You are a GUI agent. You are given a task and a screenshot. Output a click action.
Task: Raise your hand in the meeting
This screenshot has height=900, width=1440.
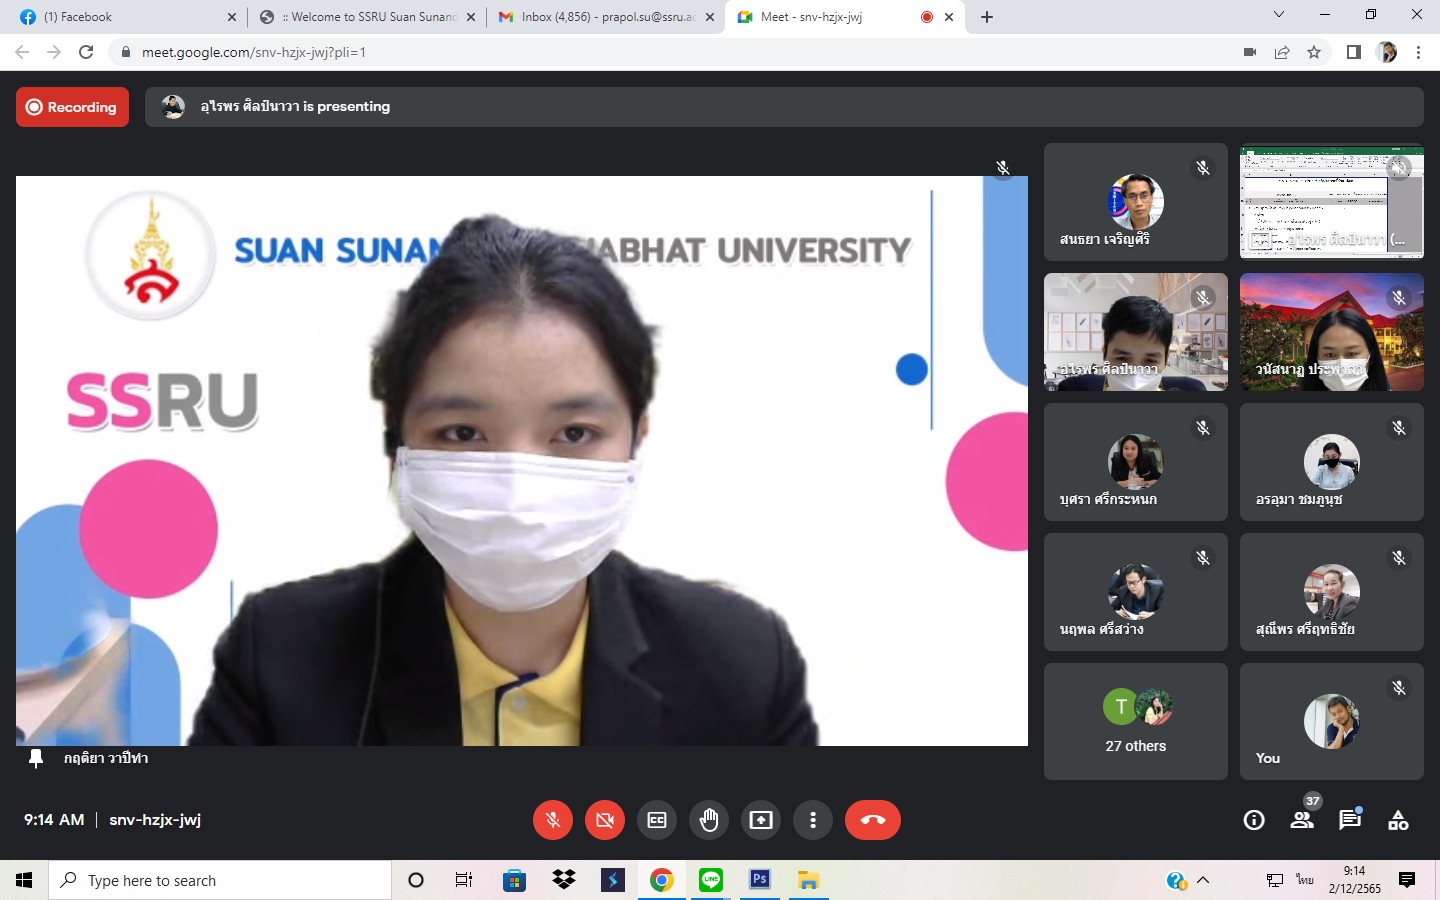(x=709, y=820)
